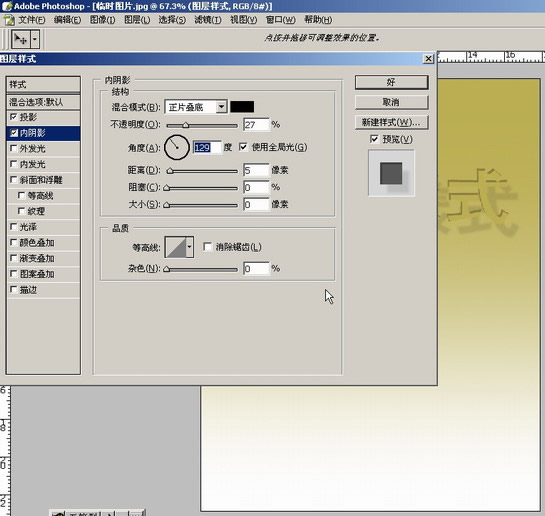Click the 不透明度 slider handle
This screenshot has height=516, width=545.
(x=186, y=125)
